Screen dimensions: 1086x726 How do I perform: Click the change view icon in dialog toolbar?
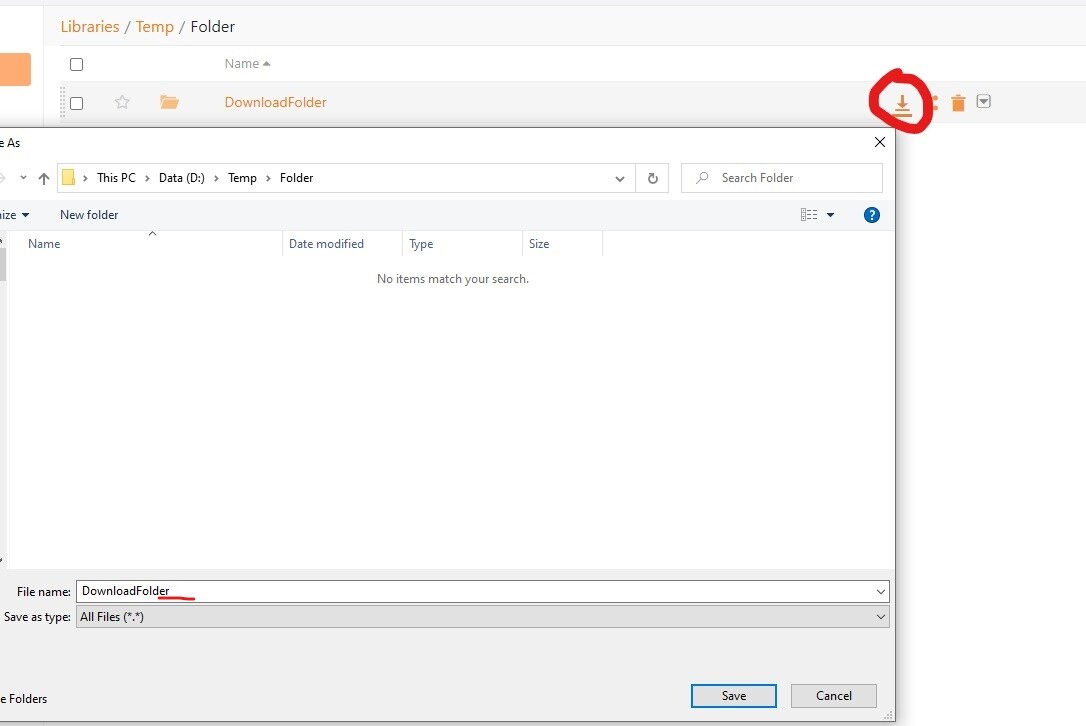point(809,215)
